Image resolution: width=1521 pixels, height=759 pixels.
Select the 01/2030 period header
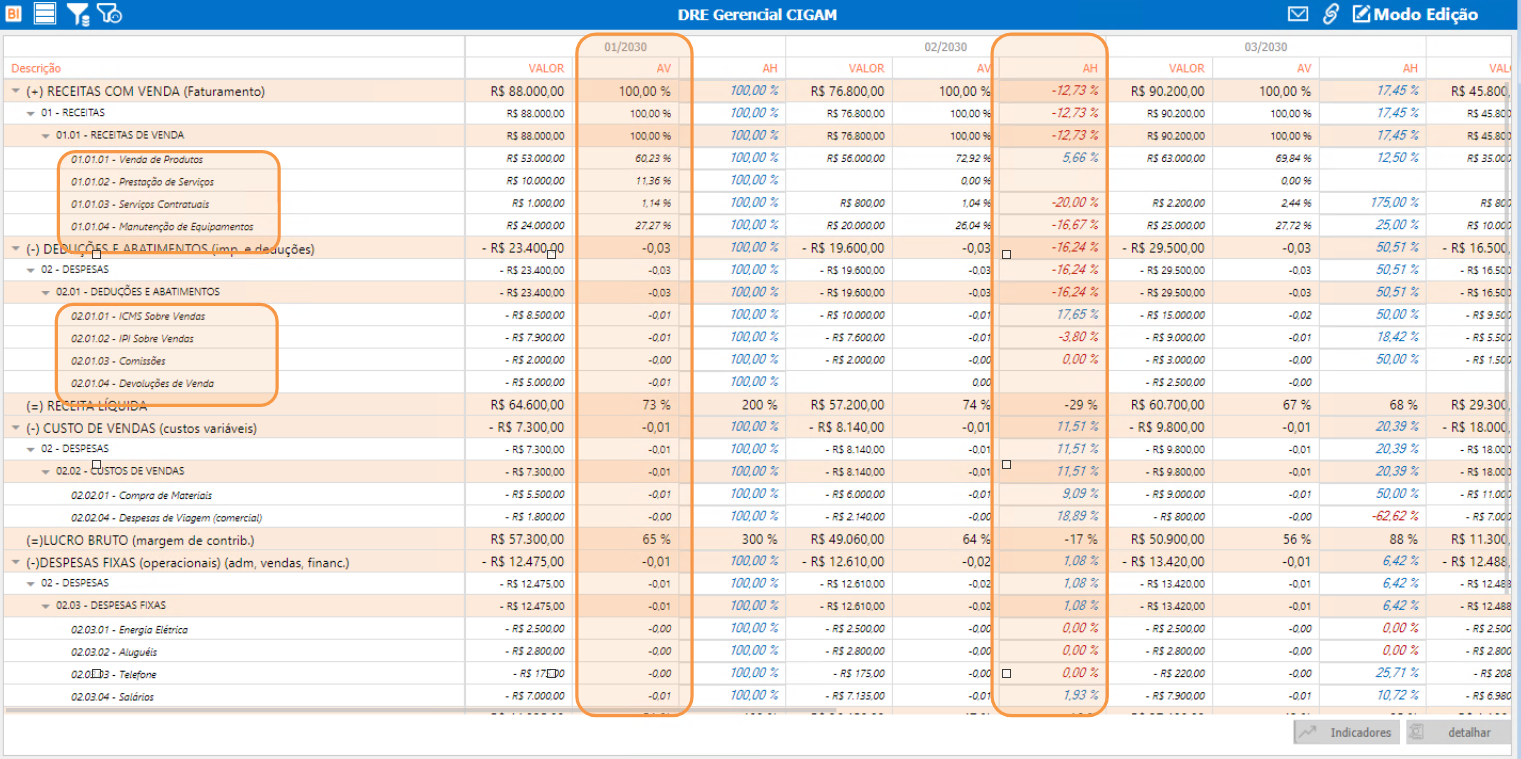click(625, 47)
